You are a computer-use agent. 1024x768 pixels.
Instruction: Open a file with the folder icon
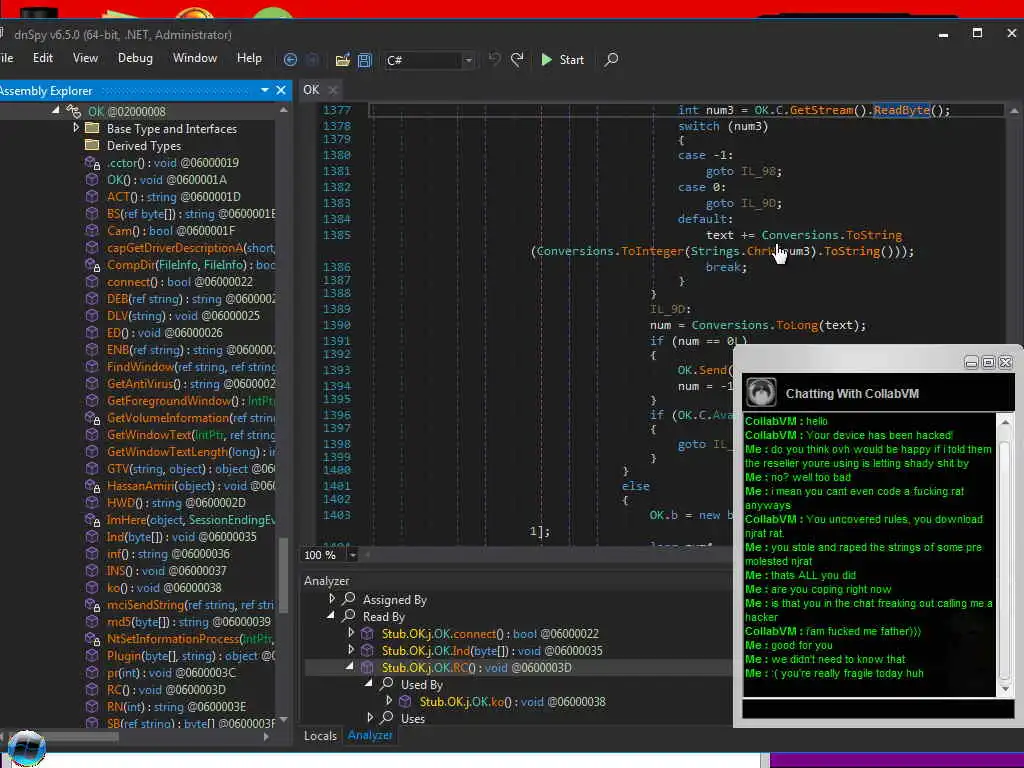click(x=342, y=60)
